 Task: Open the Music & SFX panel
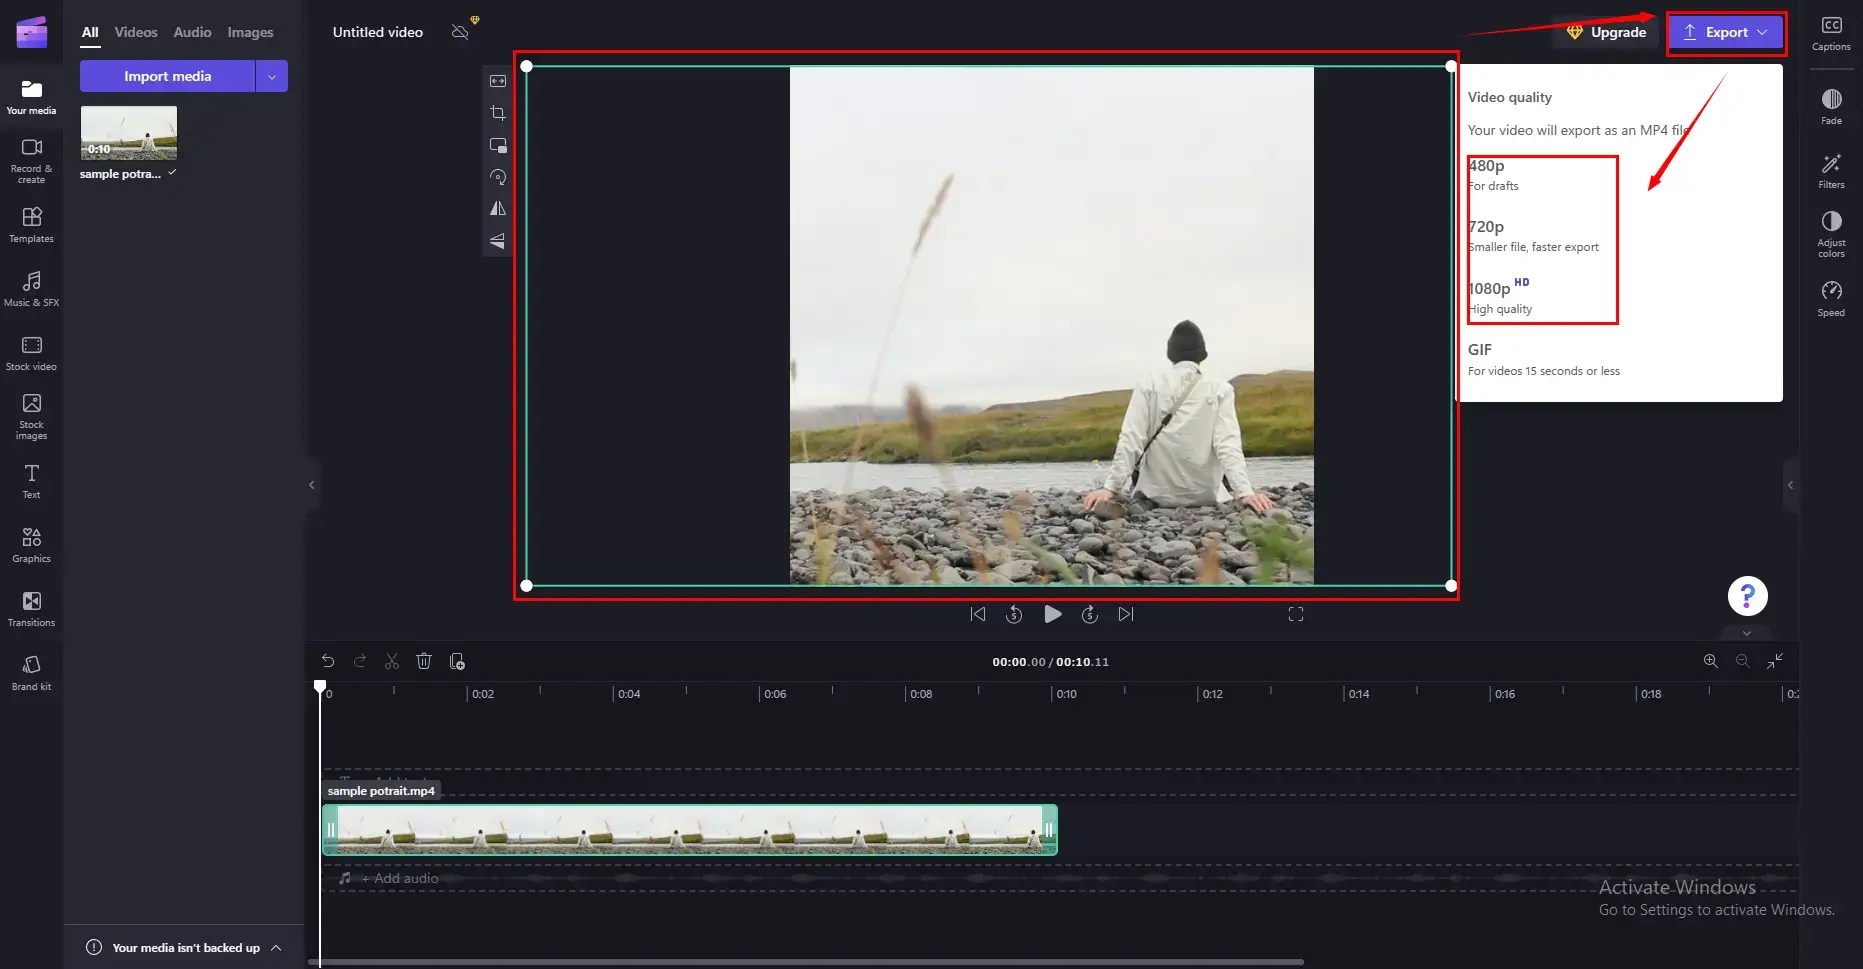(31, 289)
